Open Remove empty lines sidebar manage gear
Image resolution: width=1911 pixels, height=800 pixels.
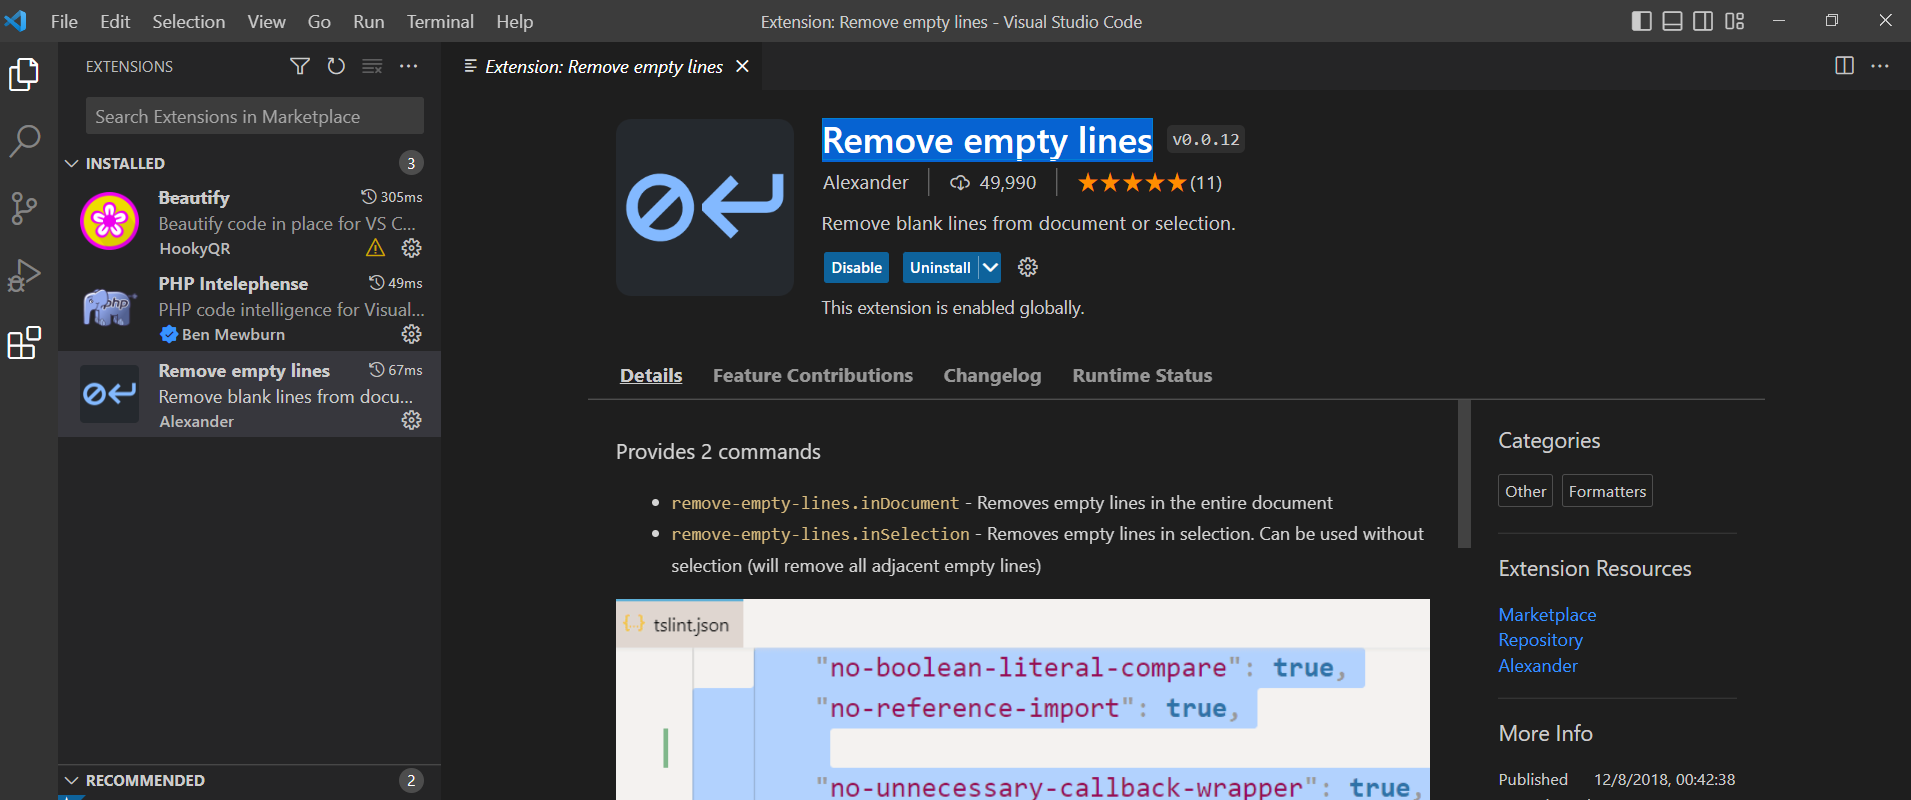coord(411,421)
